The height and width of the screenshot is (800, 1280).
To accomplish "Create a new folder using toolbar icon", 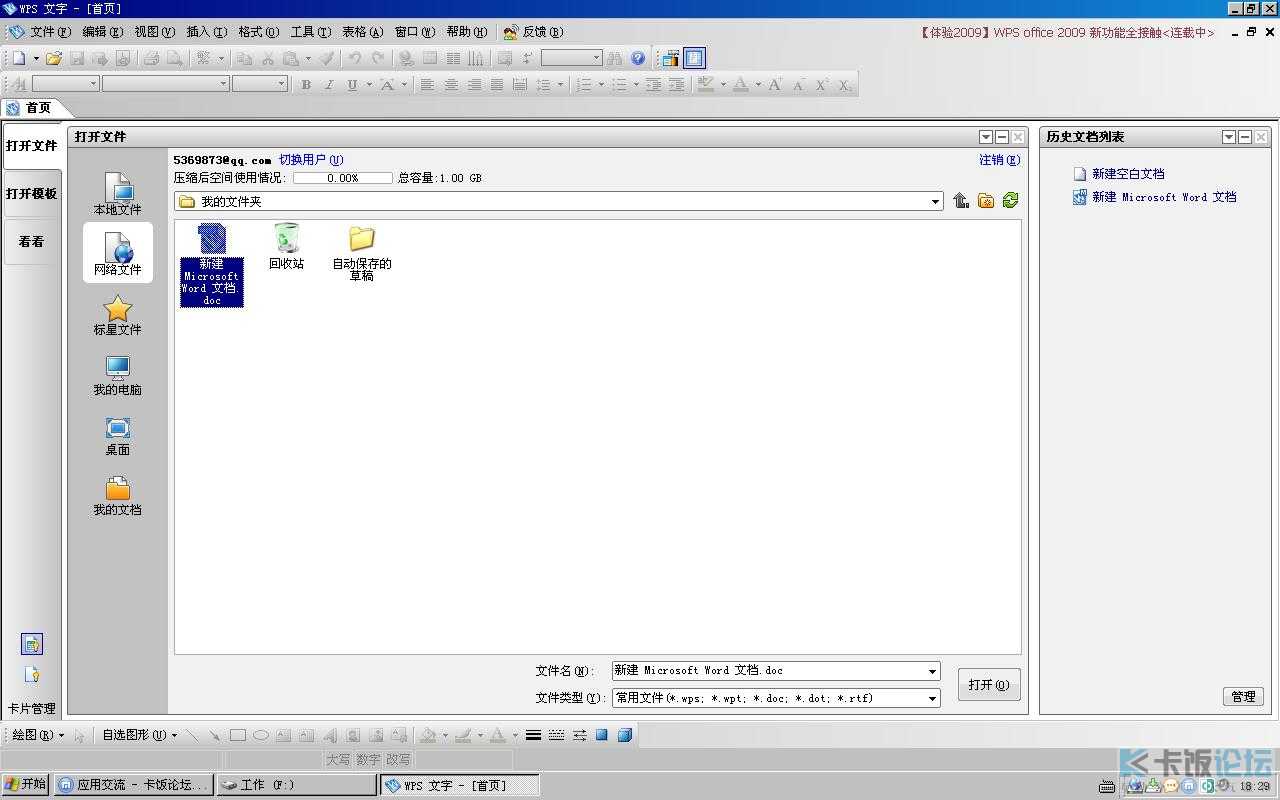I will (986, 201).
